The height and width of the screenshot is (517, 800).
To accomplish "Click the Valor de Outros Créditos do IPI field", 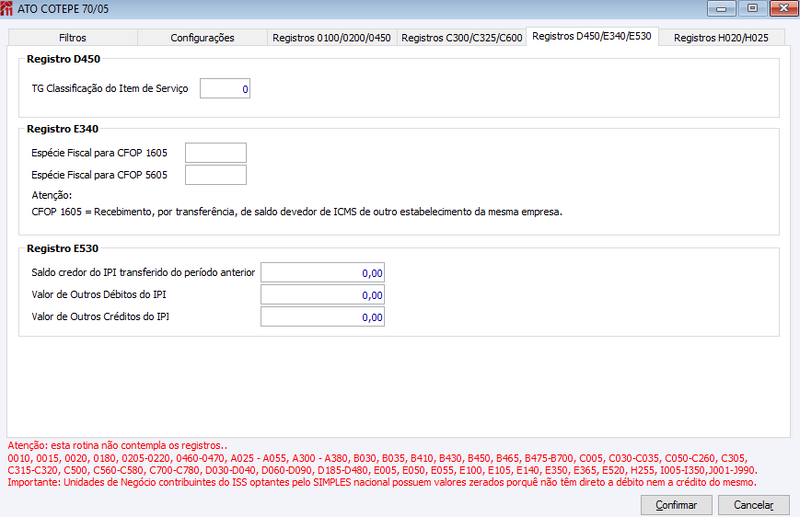I will pyautogui.click(x=322, y=316).
